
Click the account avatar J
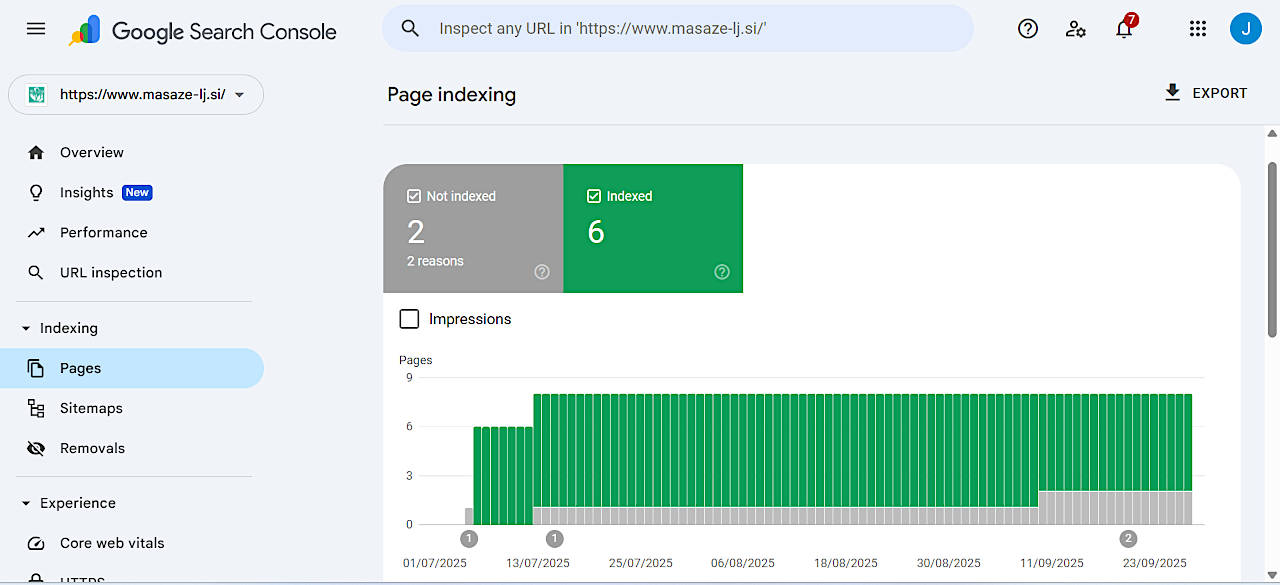[x=1245, y=29]
